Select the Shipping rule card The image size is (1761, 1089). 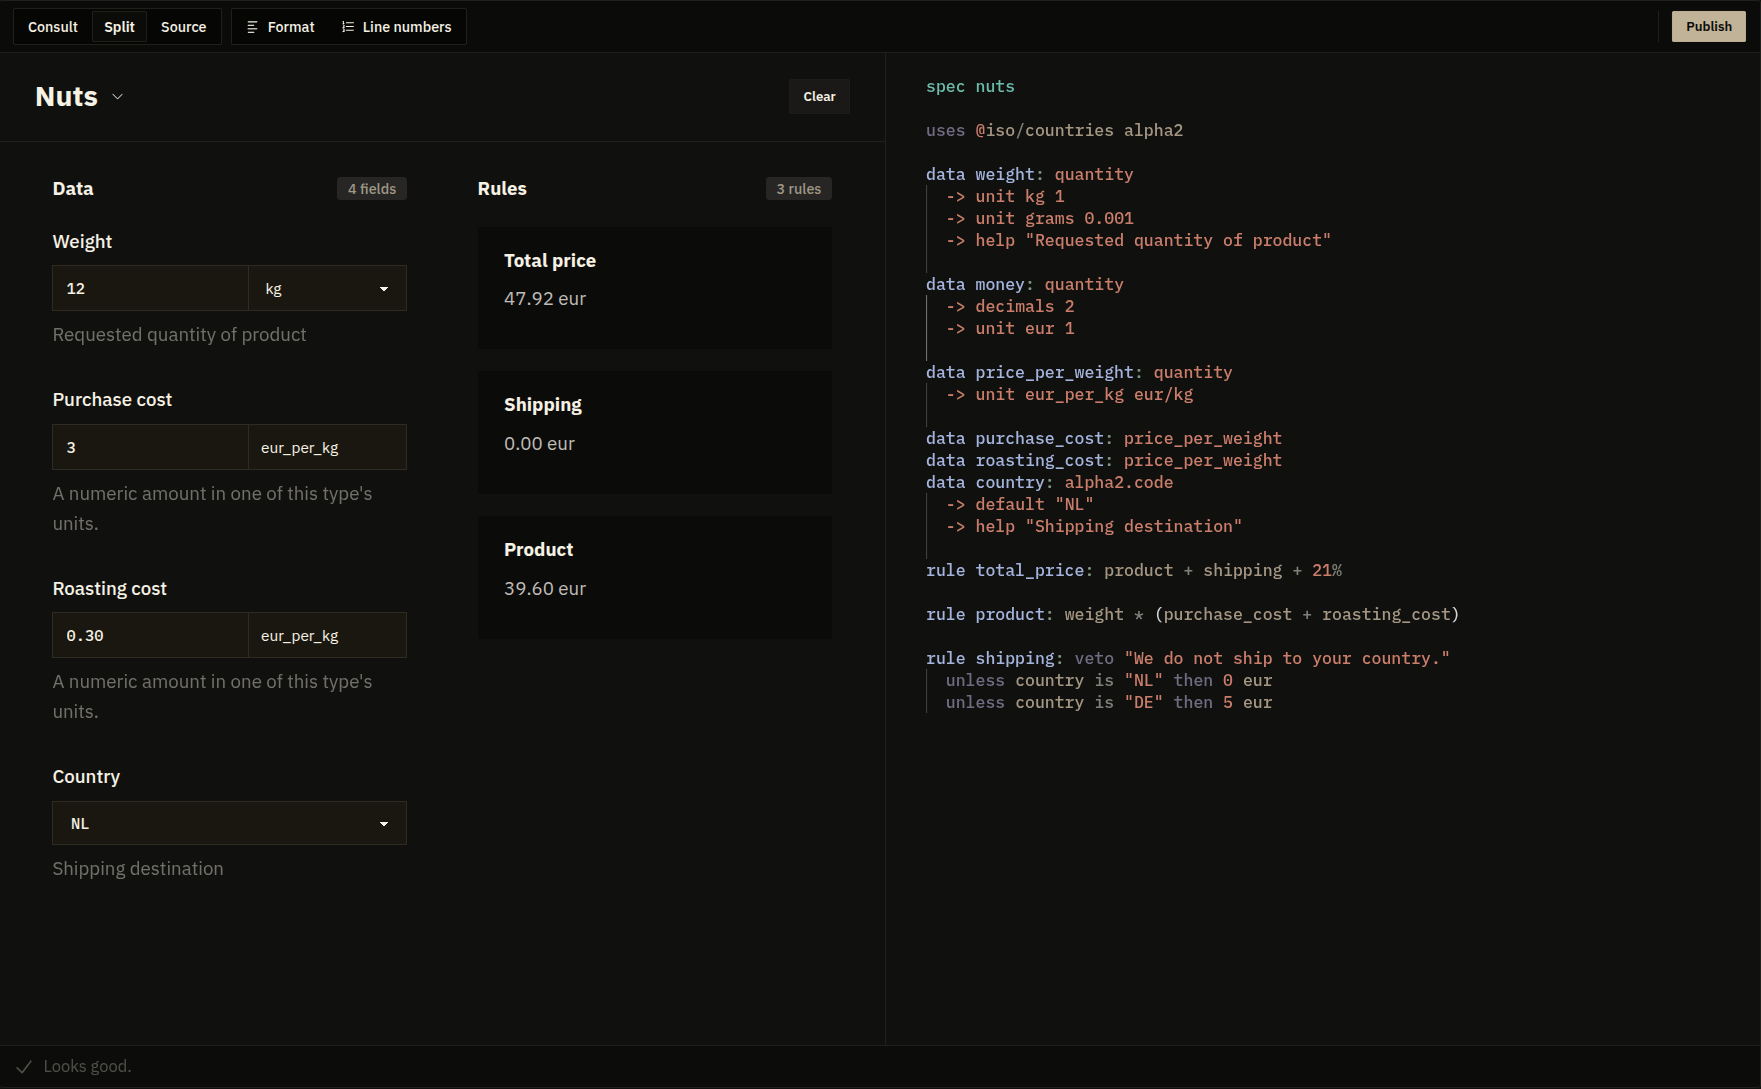[x=654, y=432]
